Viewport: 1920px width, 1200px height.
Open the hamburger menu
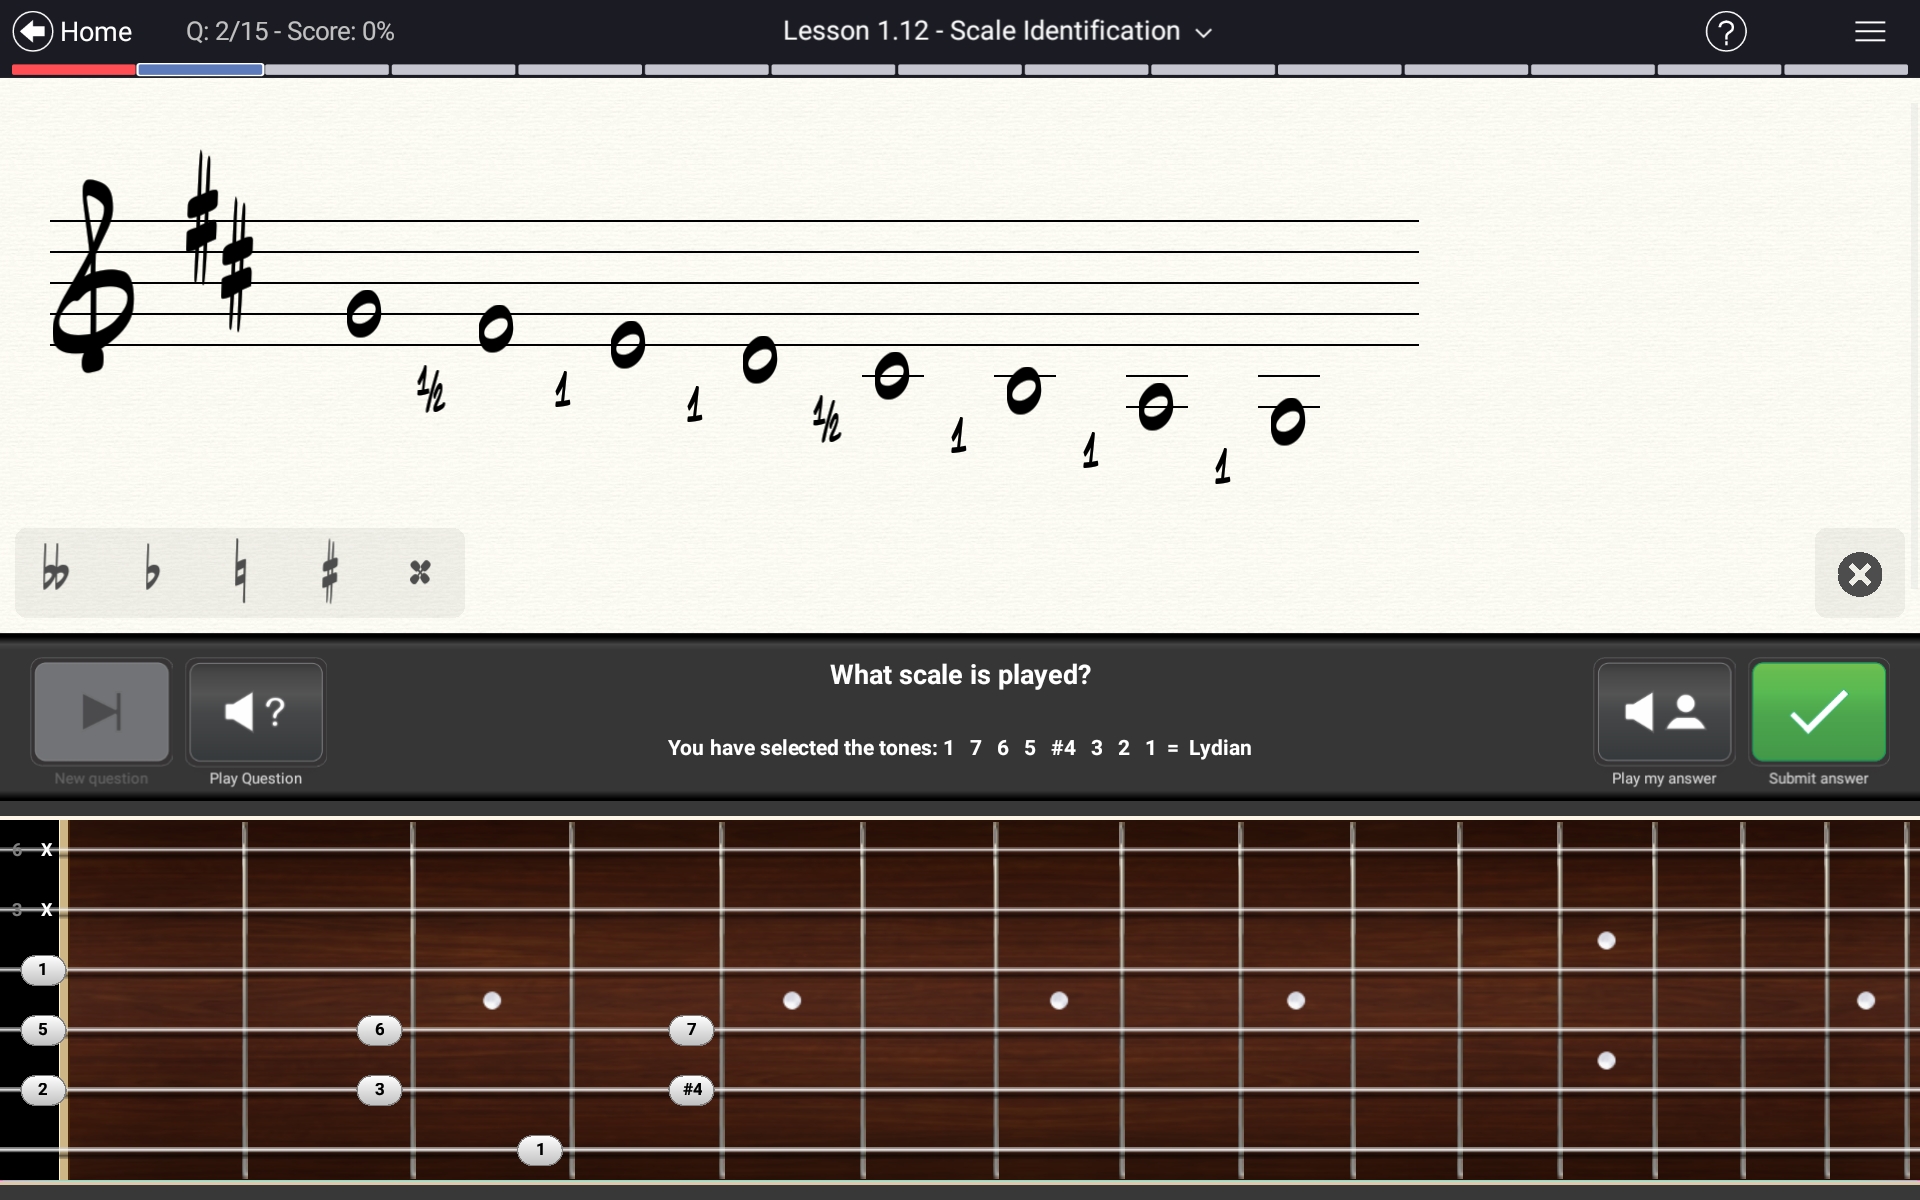[1869, 32]
